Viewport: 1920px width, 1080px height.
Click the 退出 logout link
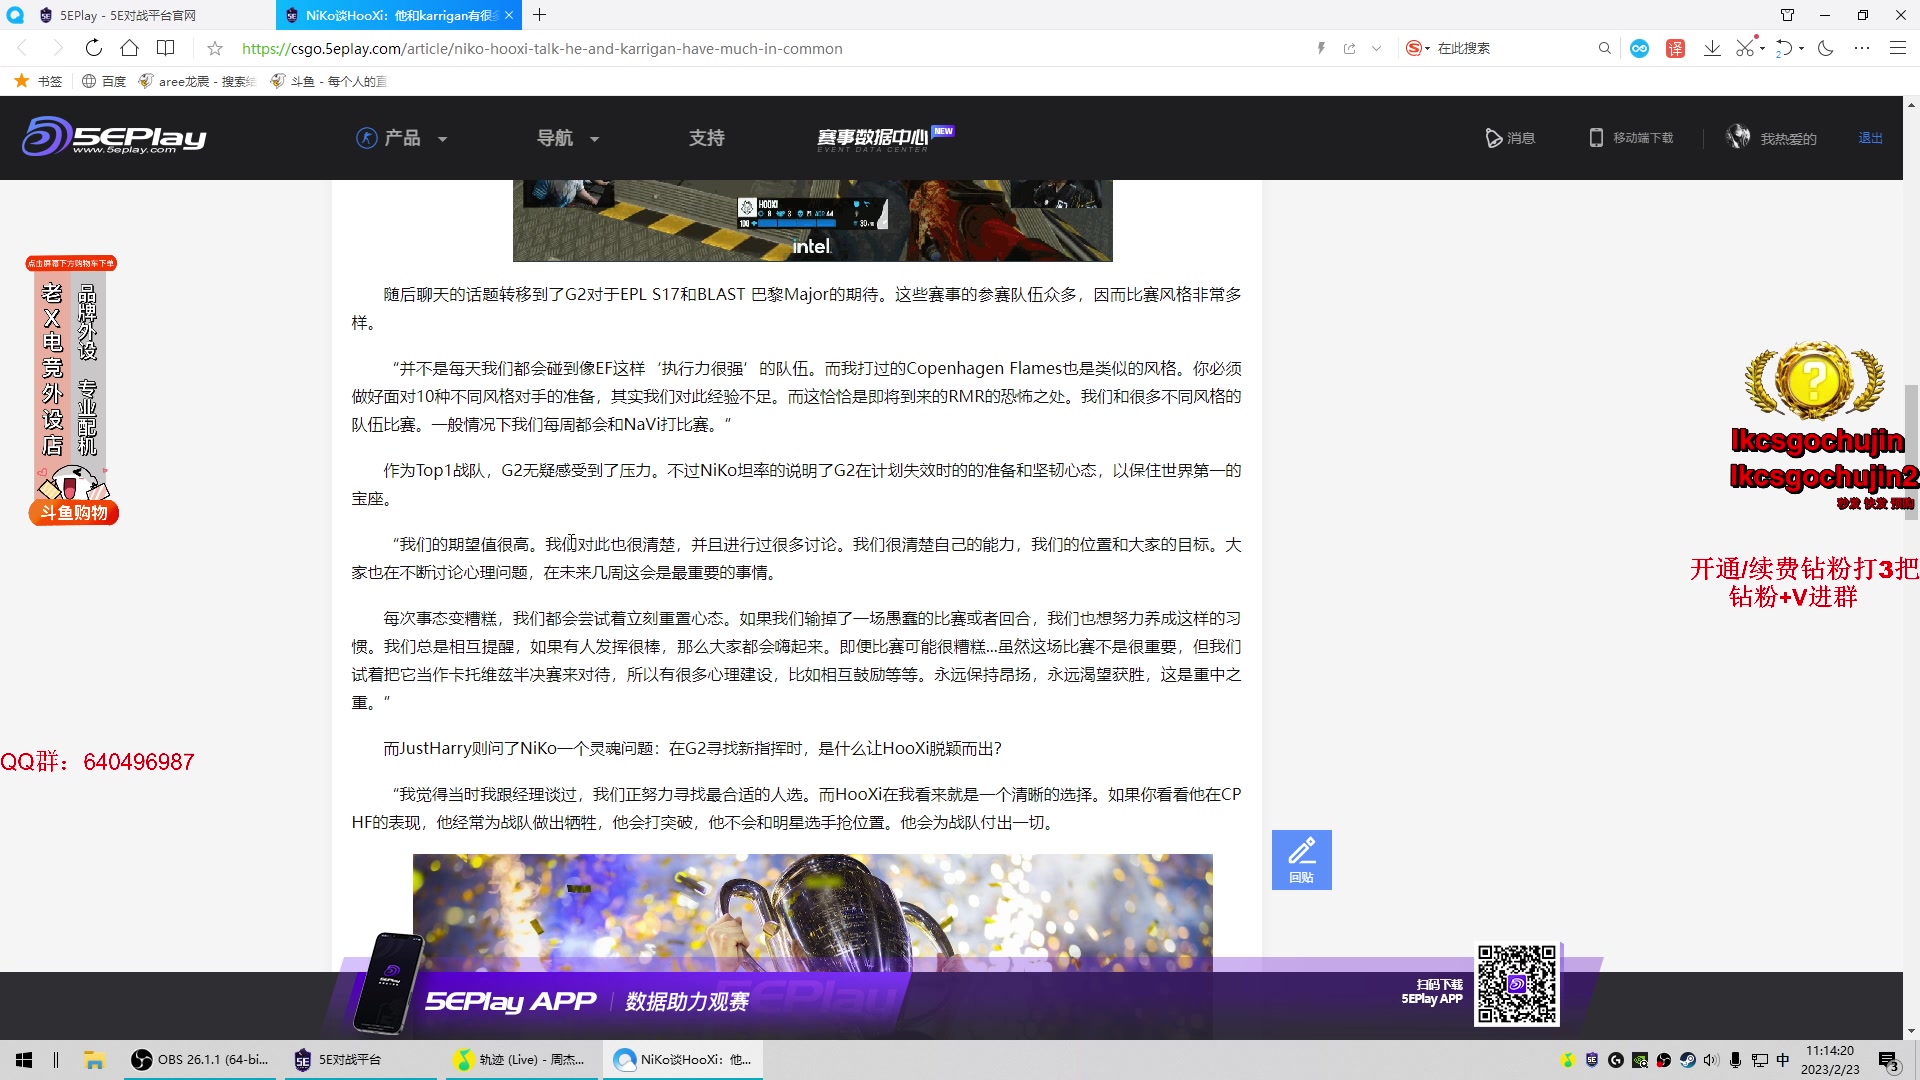[x=1870, y=138]
